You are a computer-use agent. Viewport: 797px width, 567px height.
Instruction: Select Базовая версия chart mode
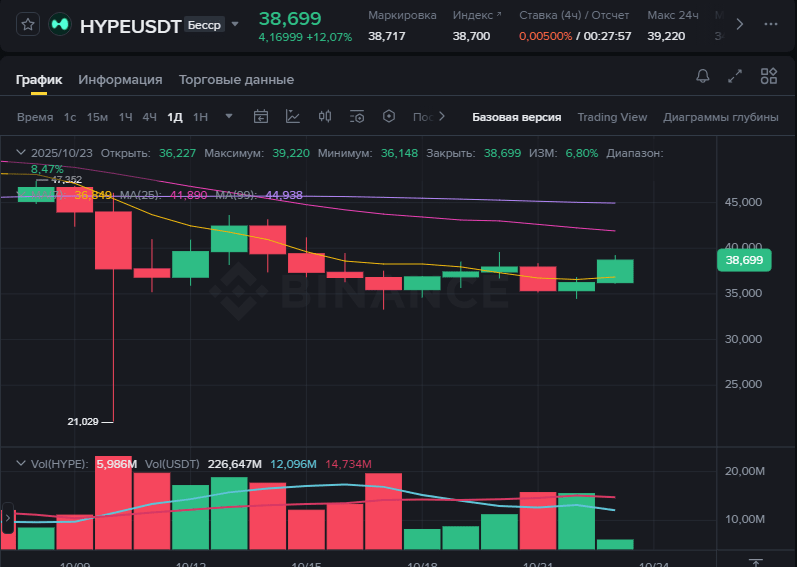516,117
